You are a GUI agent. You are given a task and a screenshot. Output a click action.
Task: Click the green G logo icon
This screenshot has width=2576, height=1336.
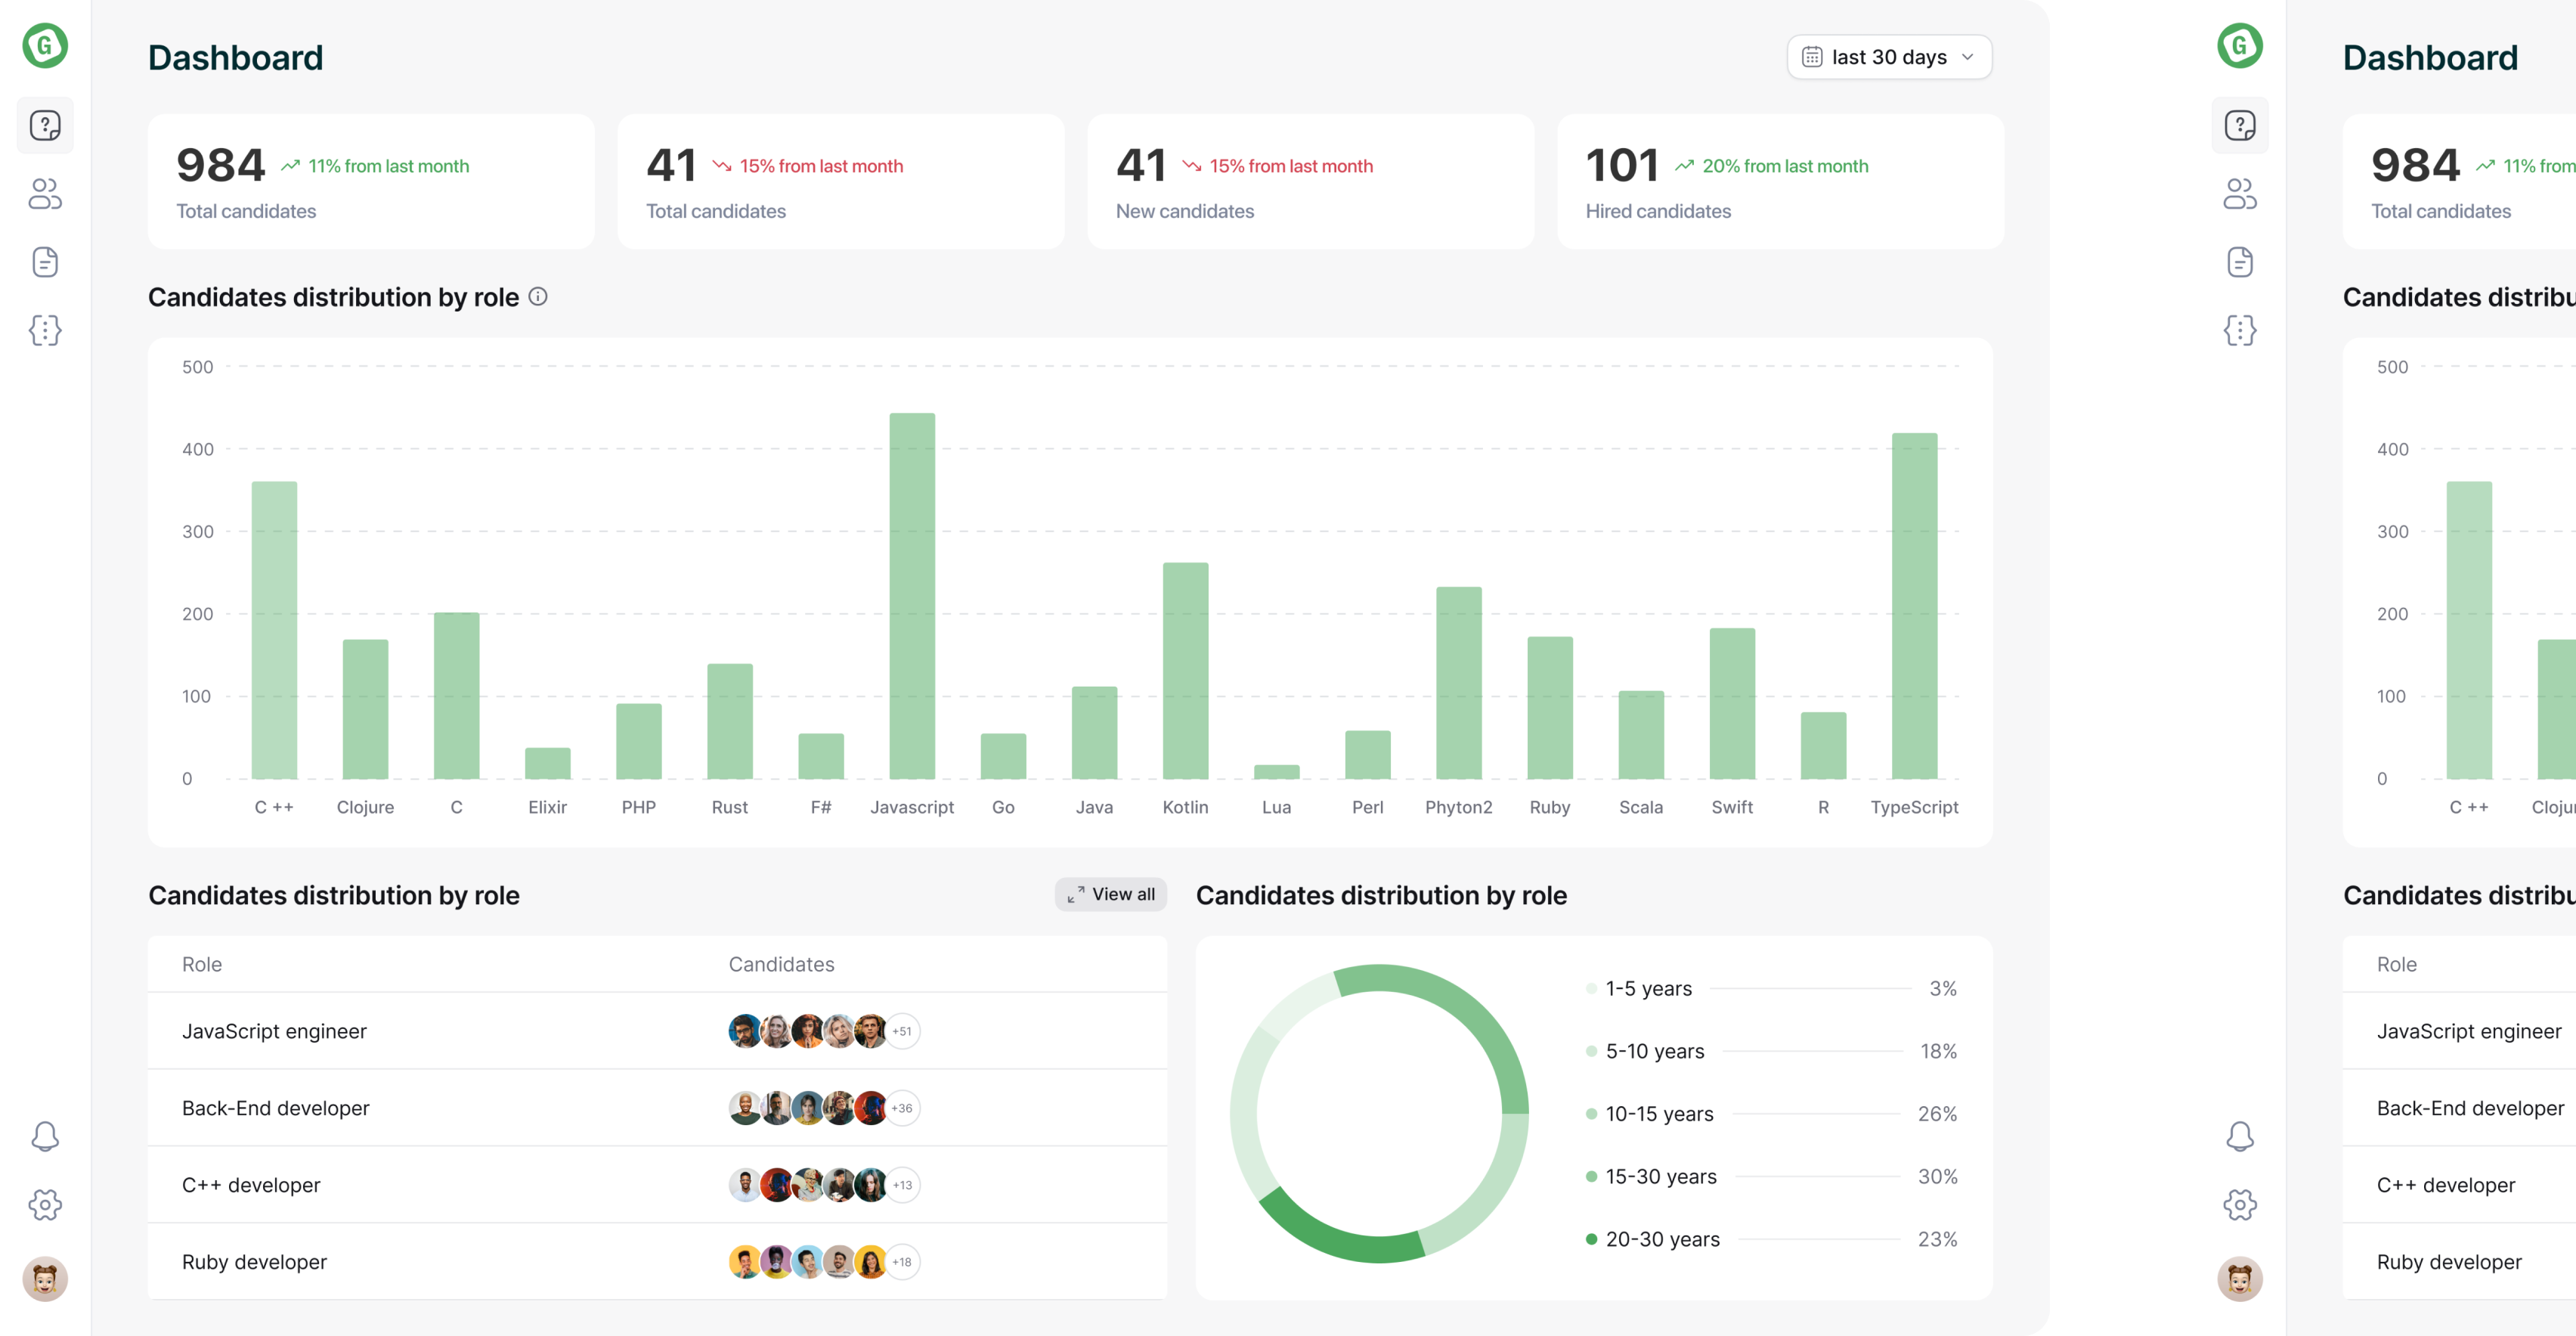click(x=45, y=46)
